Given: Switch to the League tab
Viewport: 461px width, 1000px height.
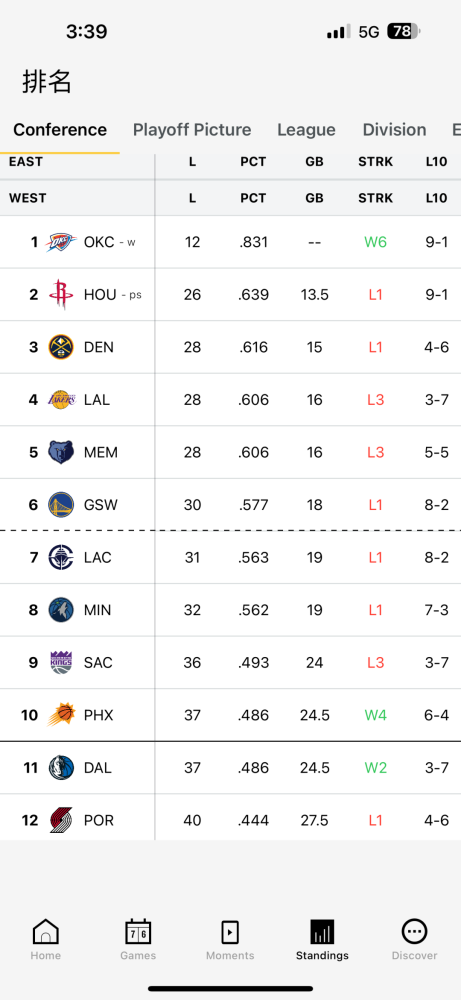Looking at the screenshot, I should (306, 130).
